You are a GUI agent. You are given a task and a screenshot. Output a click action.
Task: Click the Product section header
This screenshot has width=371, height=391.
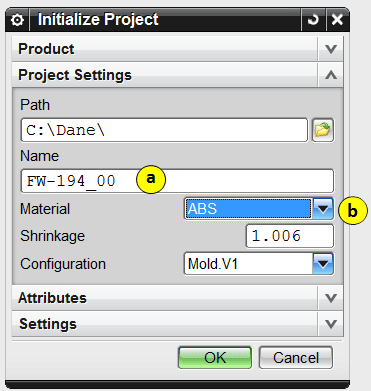pos(165,49)
